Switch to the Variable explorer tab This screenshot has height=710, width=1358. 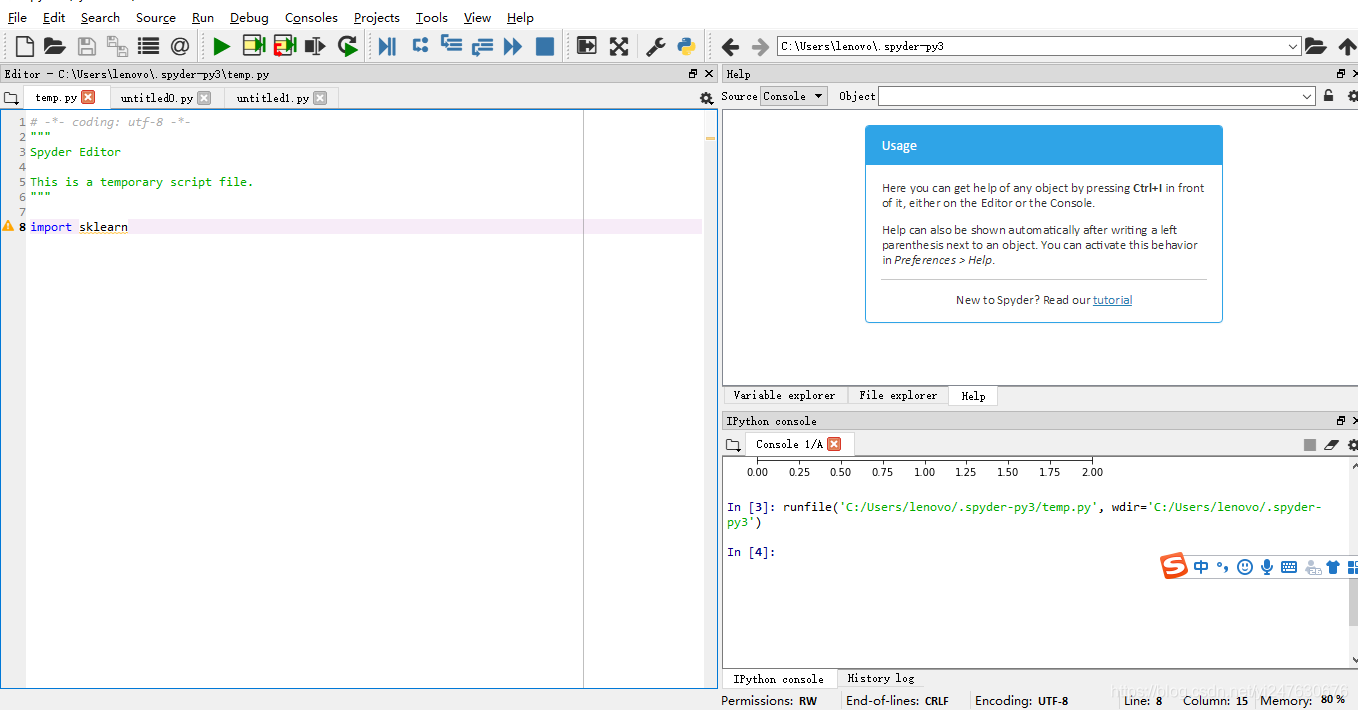(x=784, y=395)
